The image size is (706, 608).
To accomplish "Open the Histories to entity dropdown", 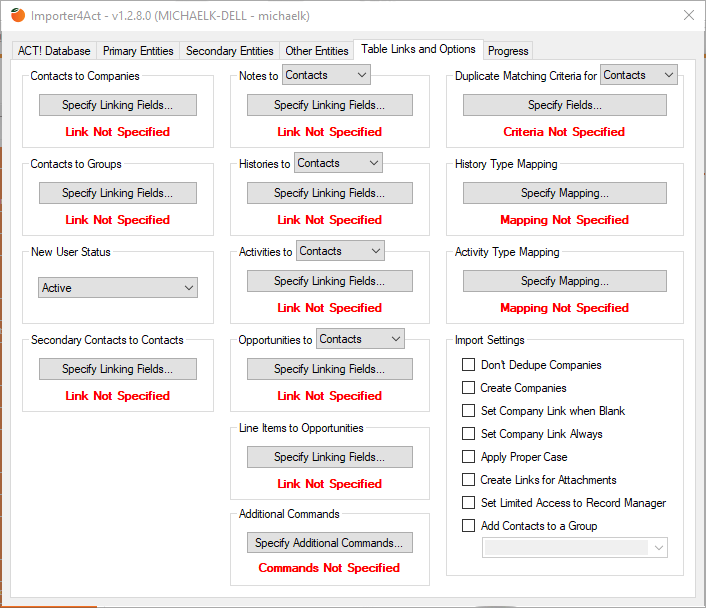I will tap(338, 163).
